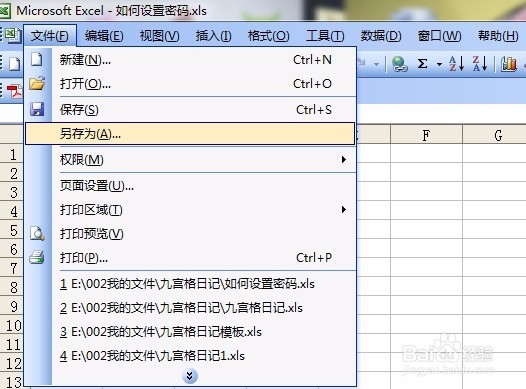526x389 pixels.
Task: Click the hyperlink globe icon in toolbar
Action: pos(399,64)
